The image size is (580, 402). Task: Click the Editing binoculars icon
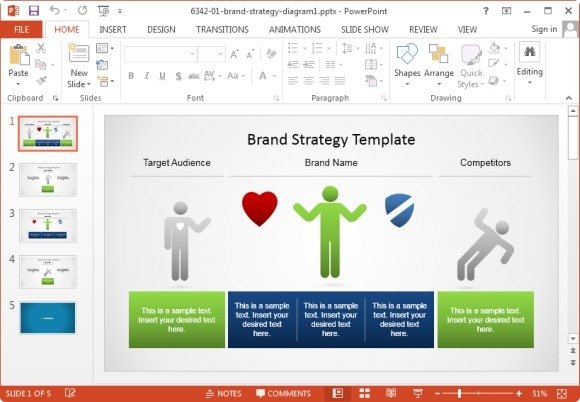click(x=530, y=52)
